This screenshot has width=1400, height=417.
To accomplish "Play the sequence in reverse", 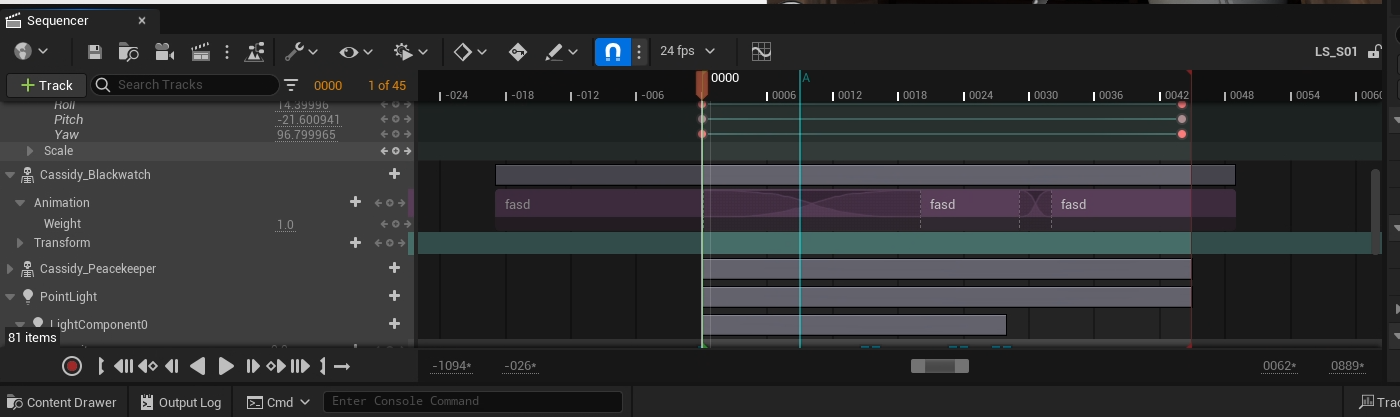I will [198, 366].
